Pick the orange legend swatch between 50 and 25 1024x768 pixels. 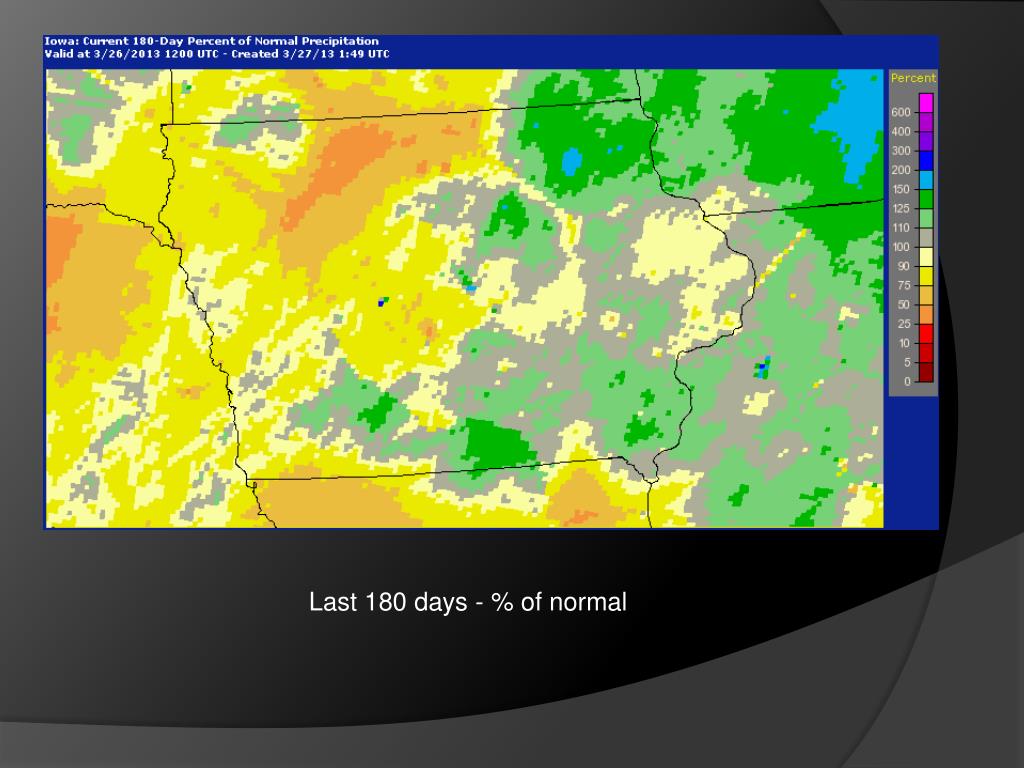click(926, 314)
